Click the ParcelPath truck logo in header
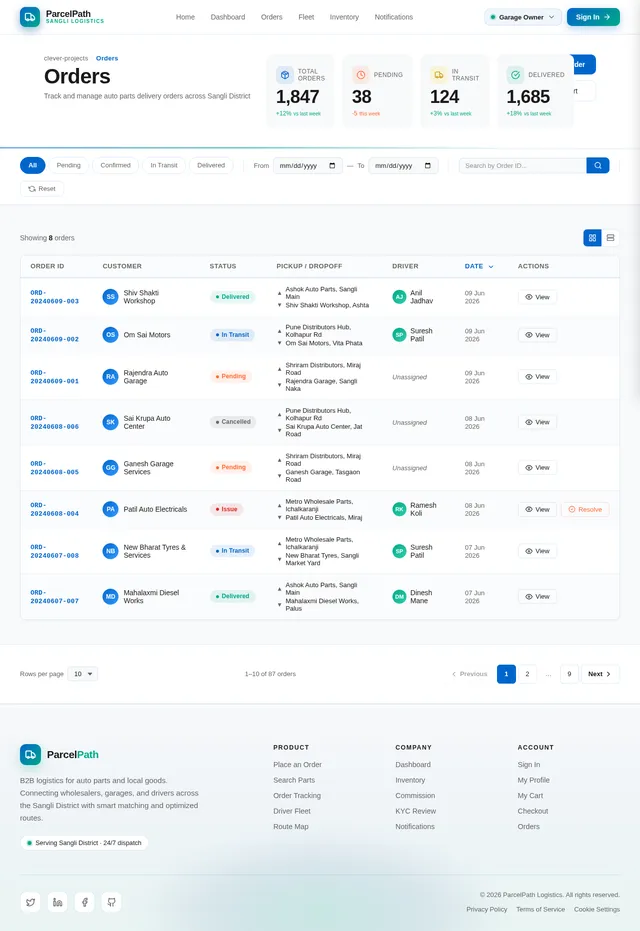Viewport: 640px width, 931px height. click(x=30, y=17)
